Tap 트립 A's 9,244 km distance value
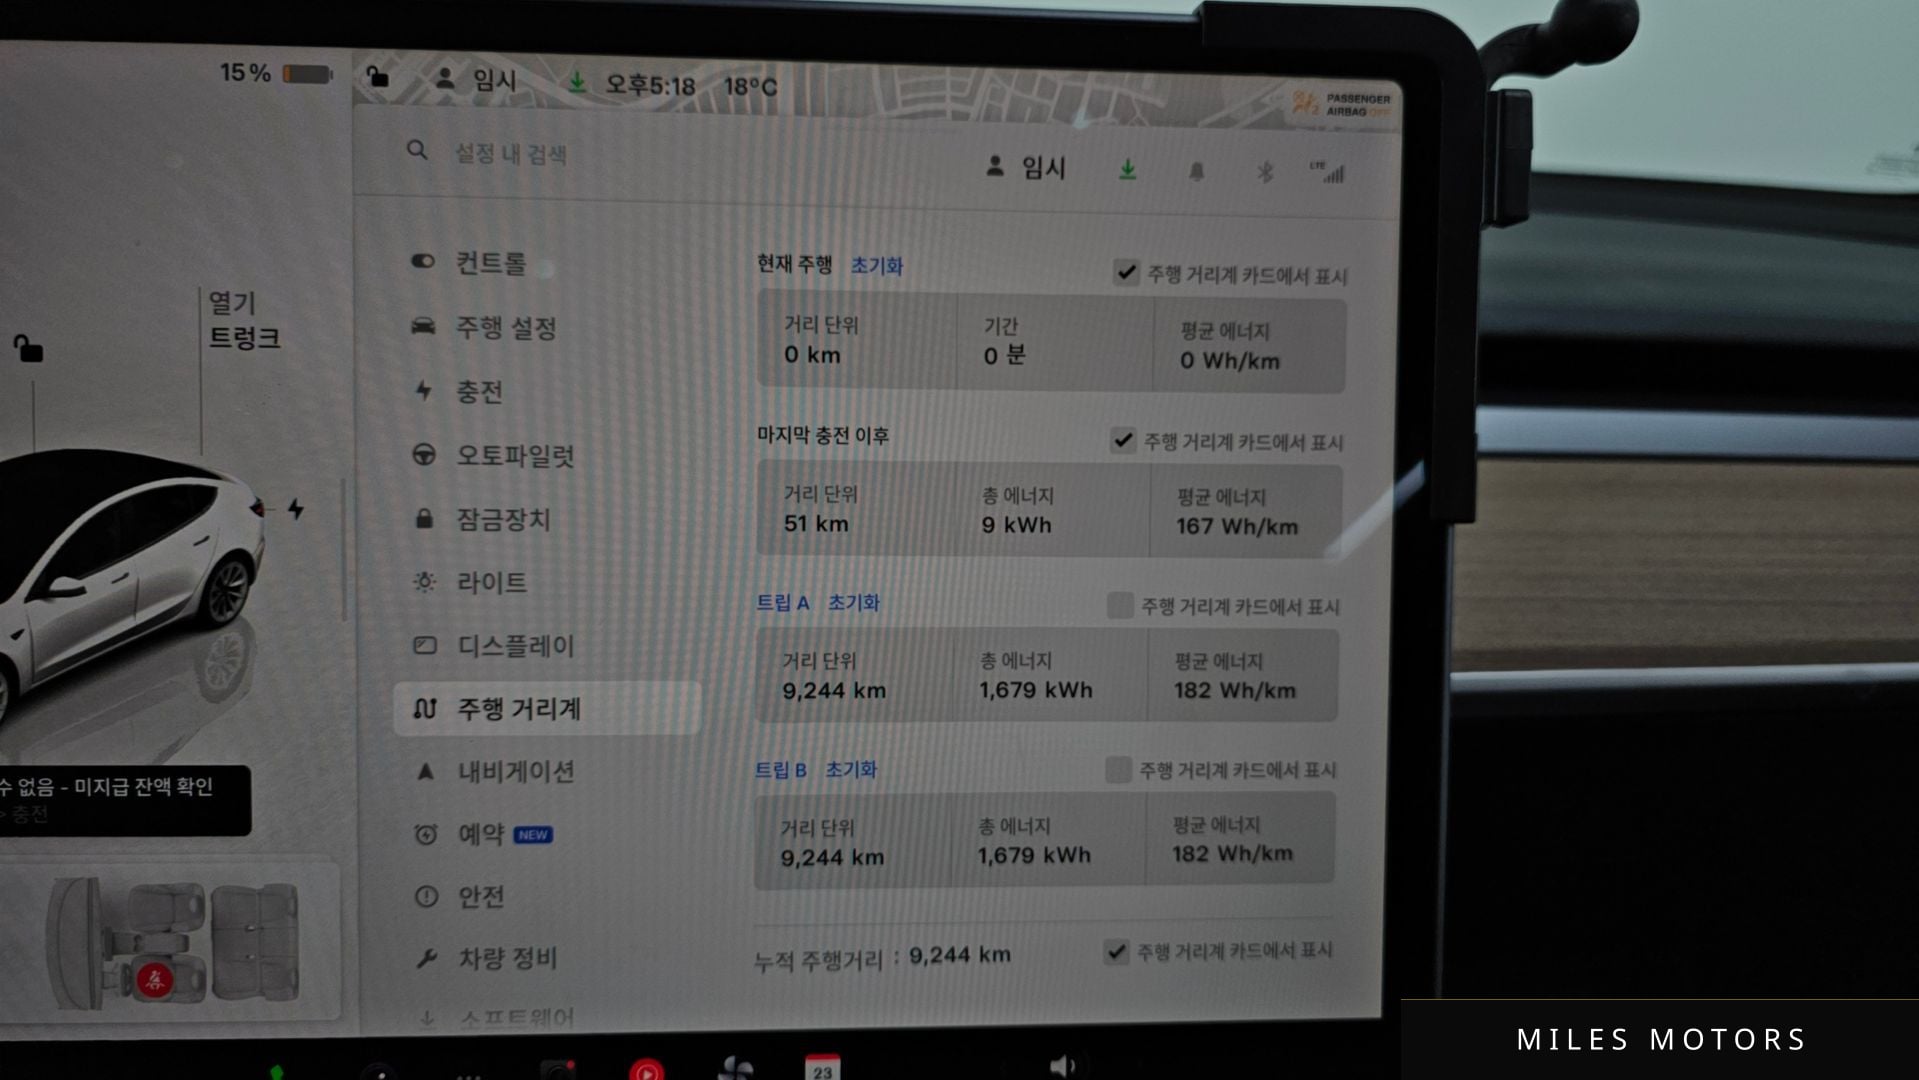Image resolution: width=1919 pixels, height=1080 pixels. (834, 690)
